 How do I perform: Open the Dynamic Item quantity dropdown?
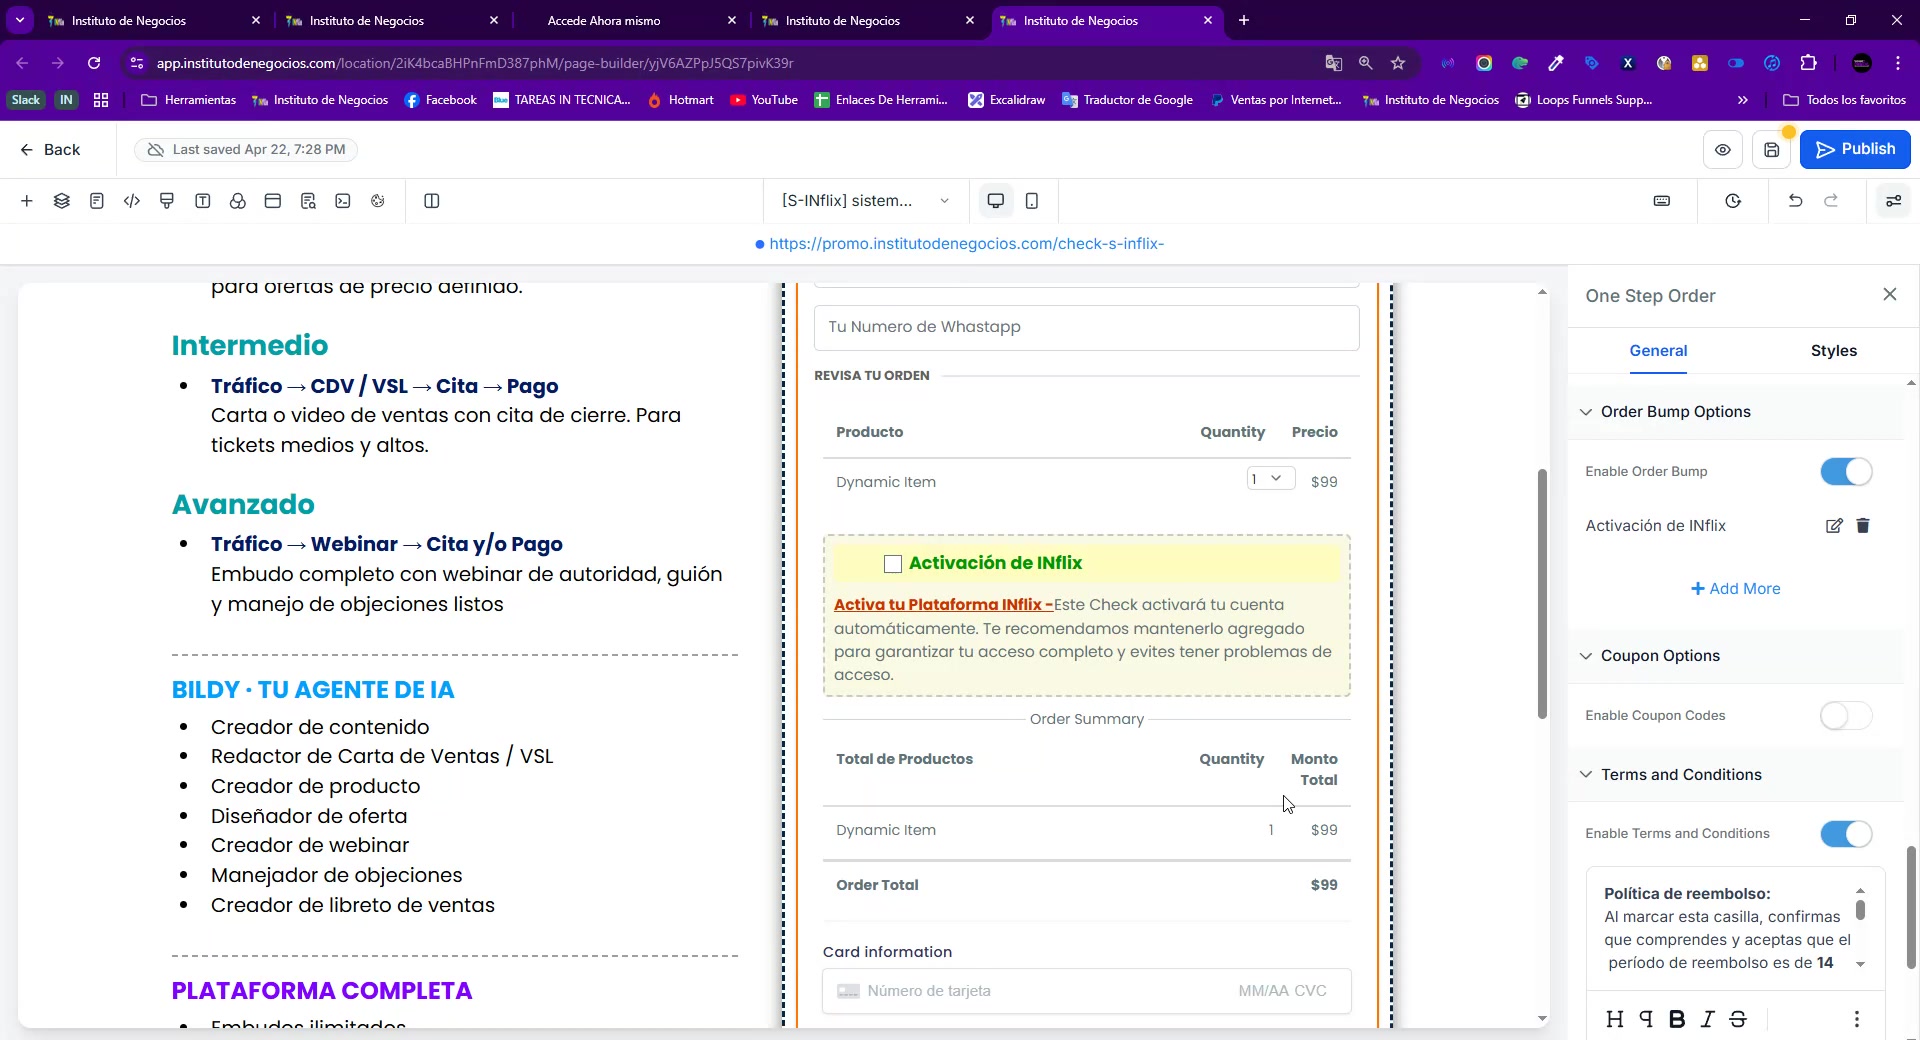click(1270, 479)
